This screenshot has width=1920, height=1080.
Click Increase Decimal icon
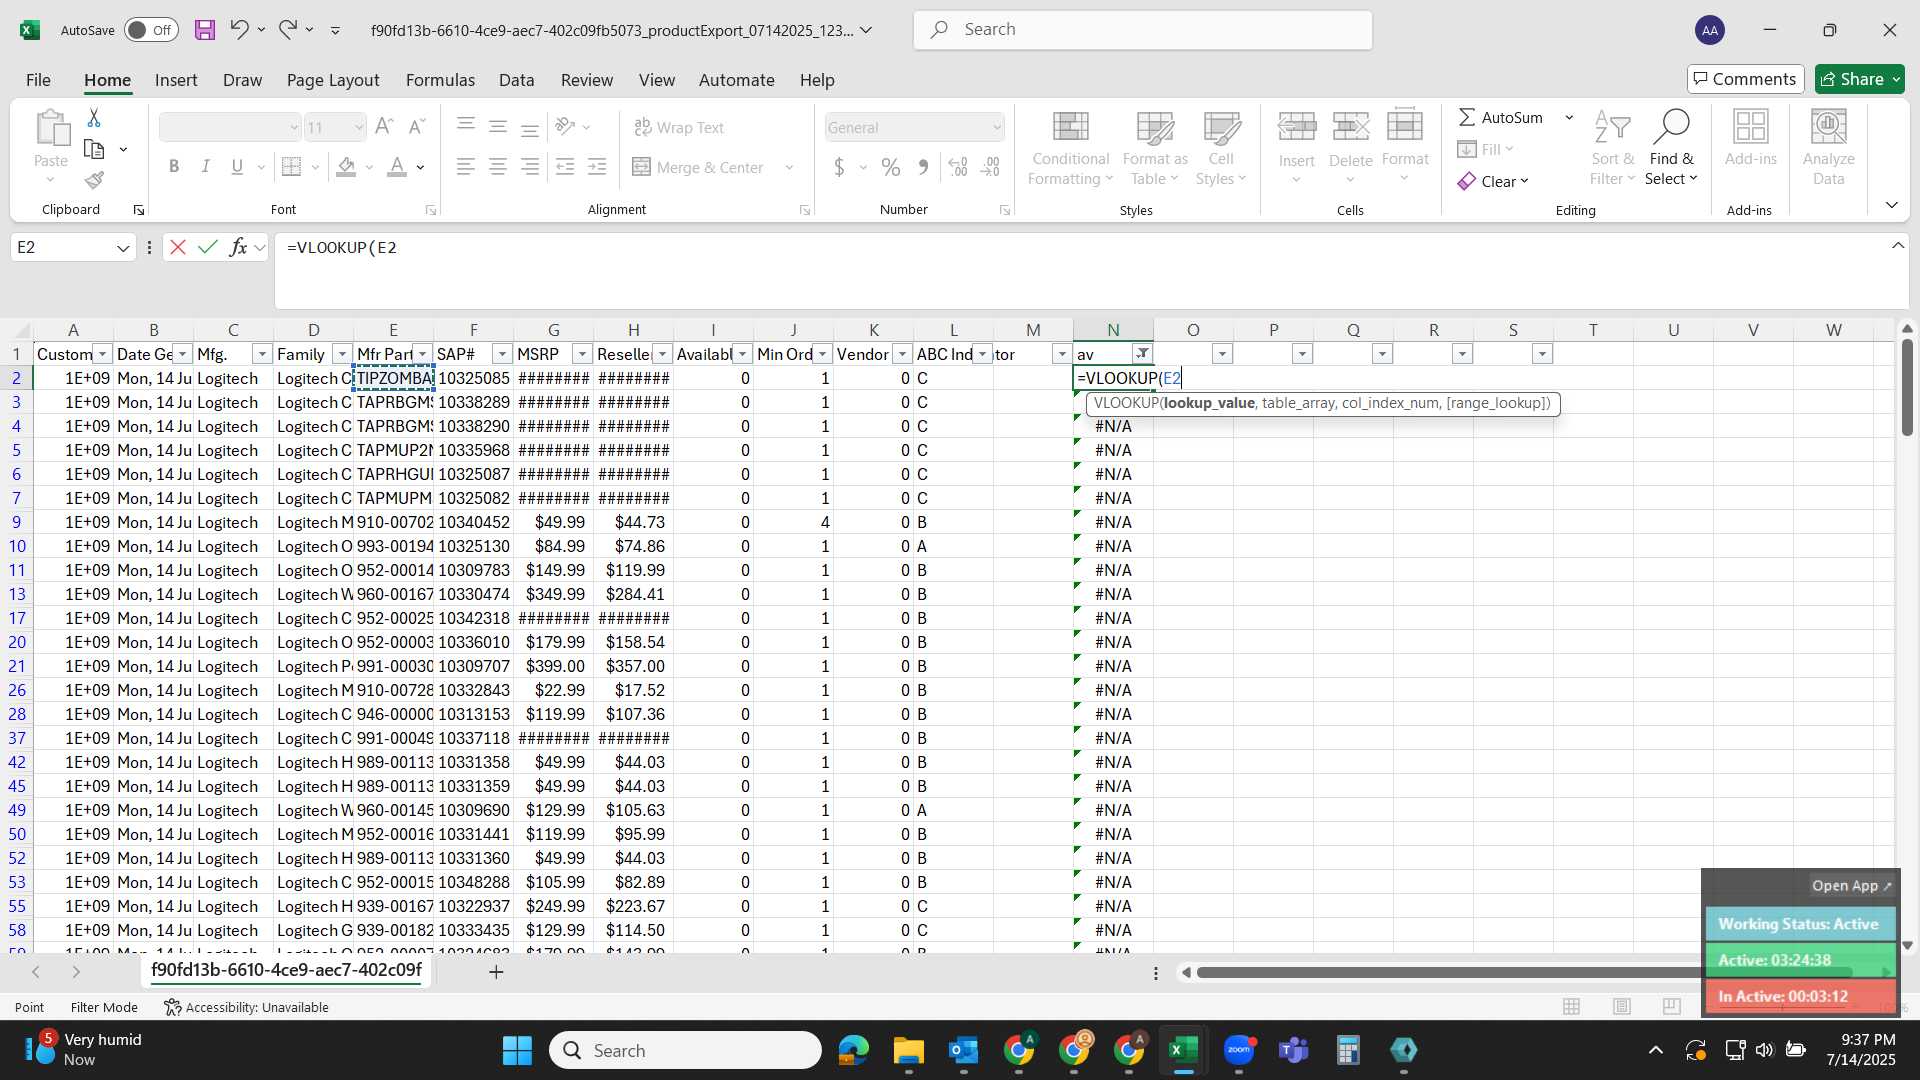[x=958, y=167]
